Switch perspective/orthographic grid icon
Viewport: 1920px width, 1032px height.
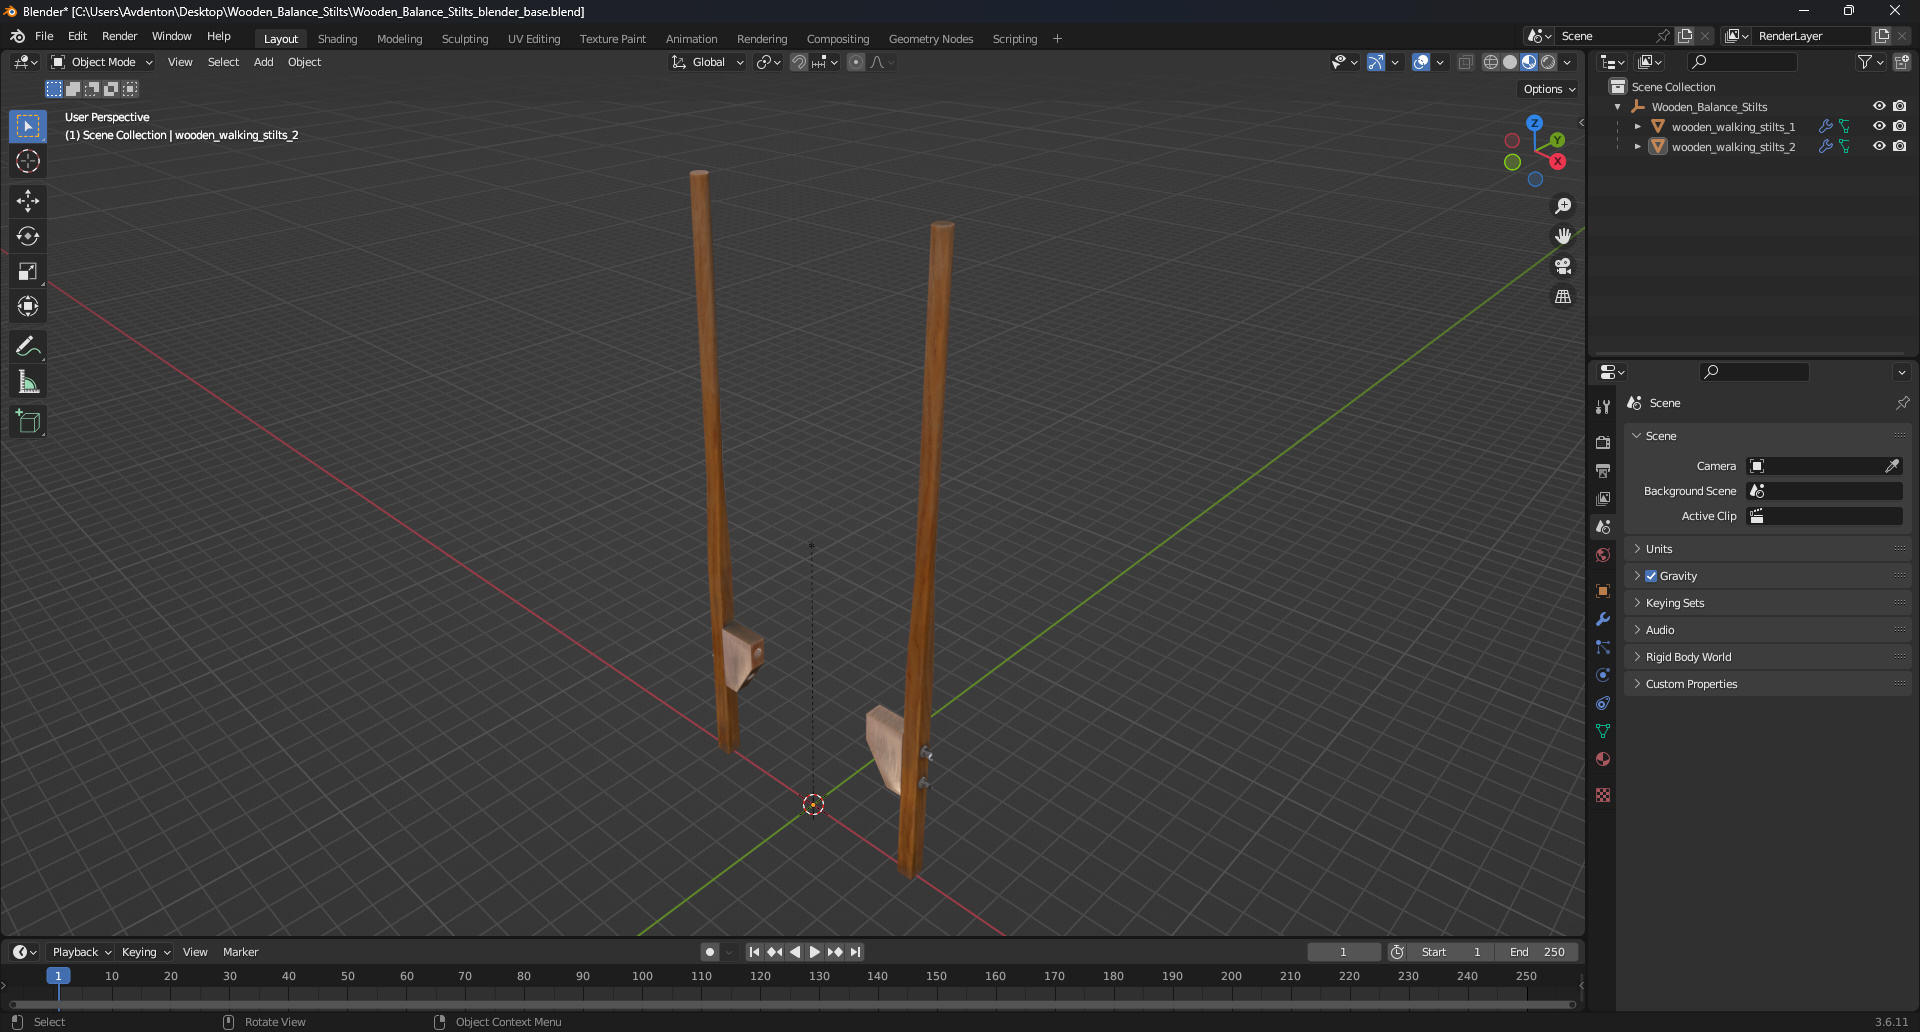pos(1563,297)
